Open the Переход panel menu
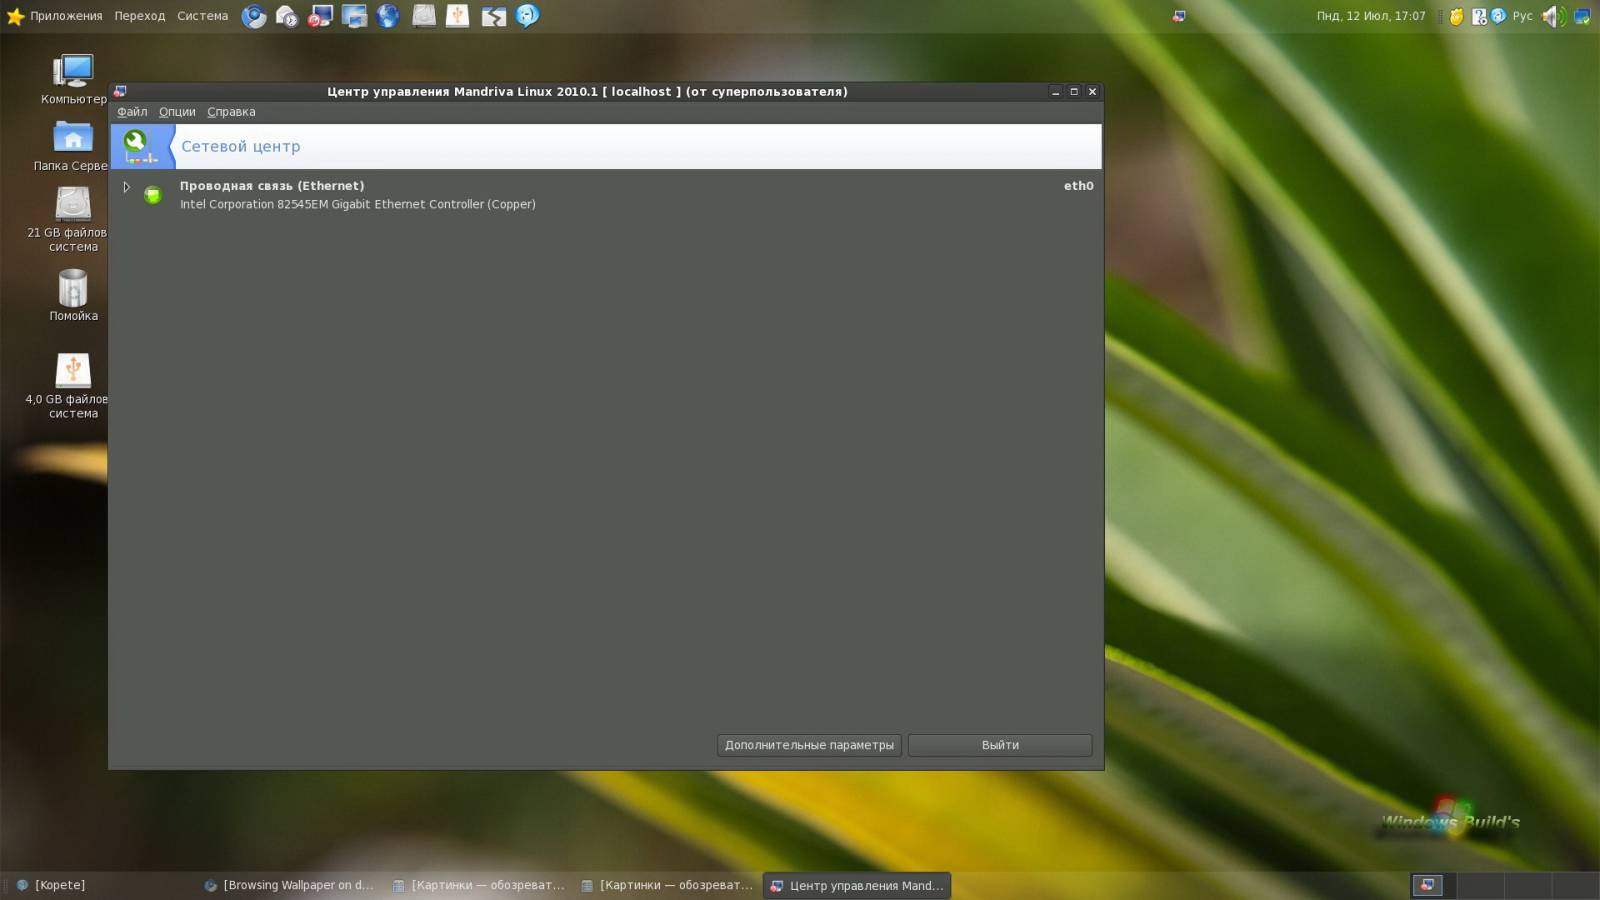Viewport: 1600px width, 900px height. coord(140,16)
